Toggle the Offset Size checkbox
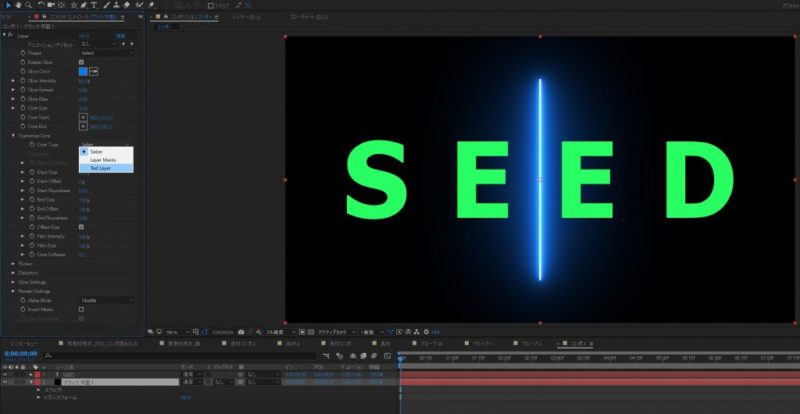Screen dimensions: 800x414 (x=81, y=227)
